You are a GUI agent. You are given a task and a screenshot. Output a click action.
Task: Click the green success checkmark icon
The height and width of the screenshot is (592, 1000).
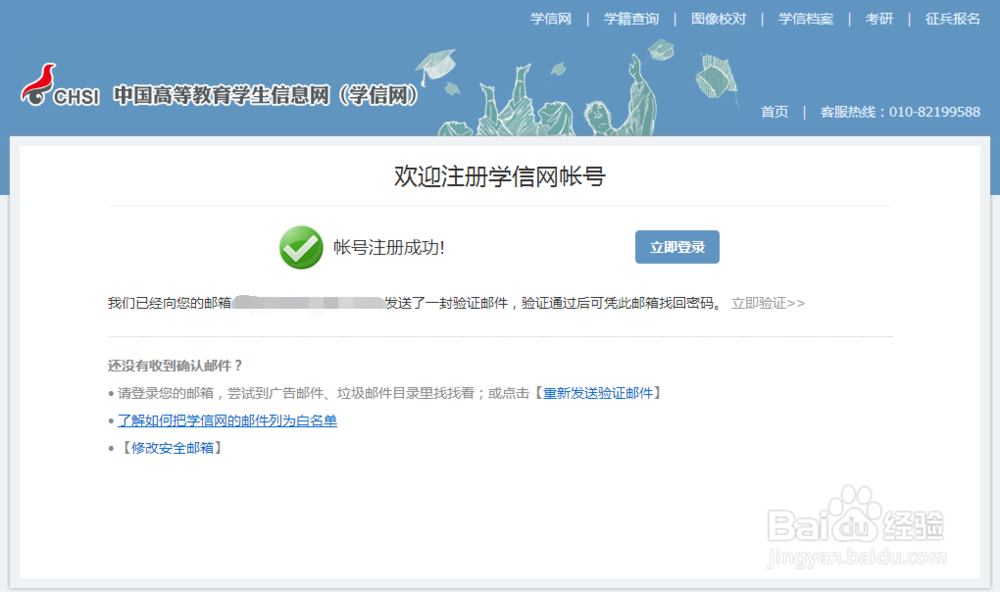coord(301,248)
